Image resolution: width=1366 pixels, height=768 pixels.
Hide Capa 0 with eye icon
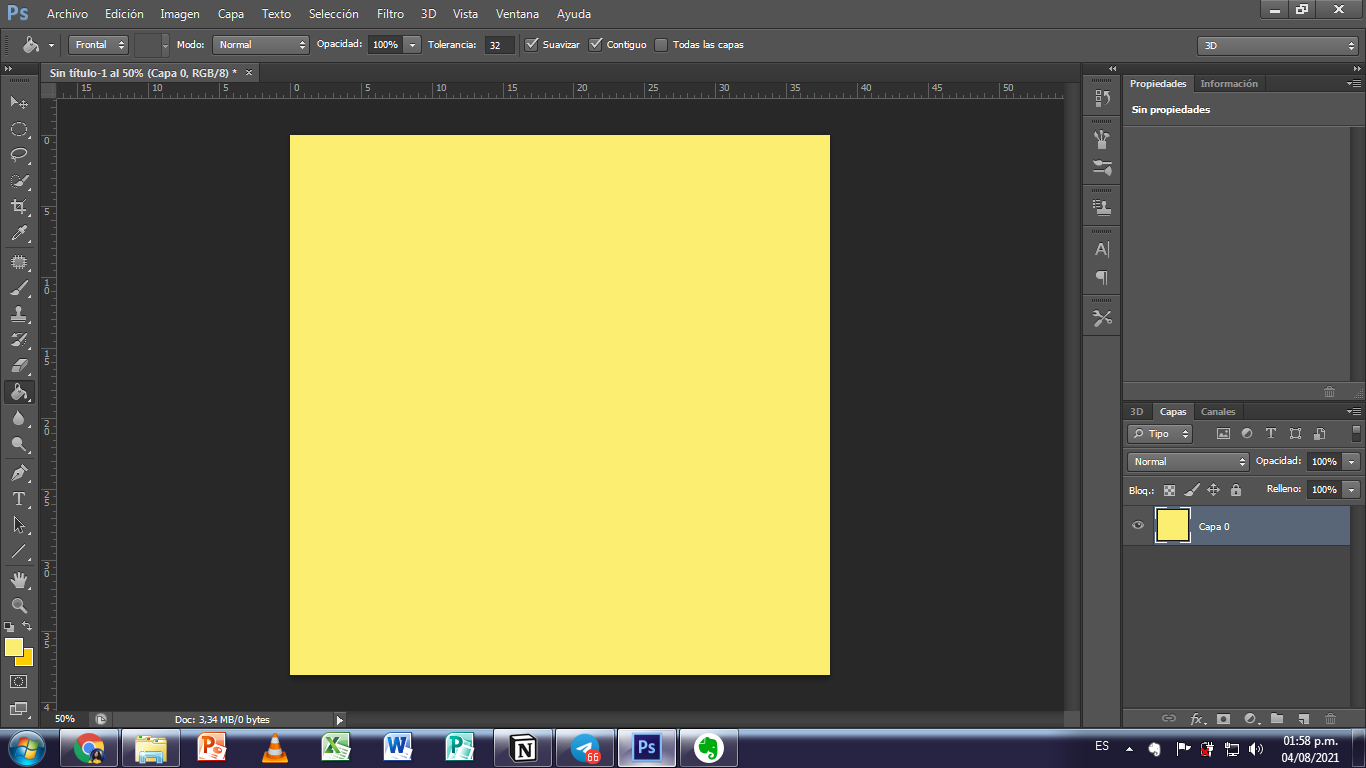1138,526
